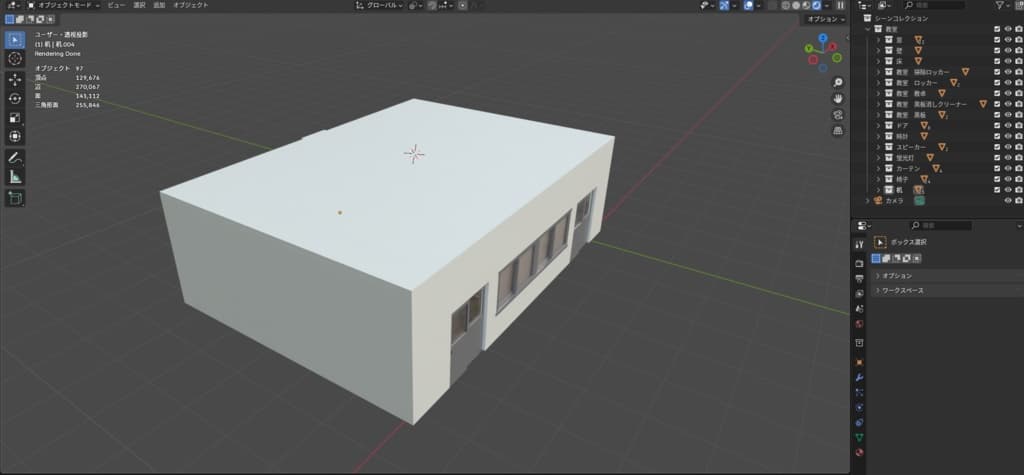Select the Rotate tool in the toolbar
The image size is (1024, 475).
pos(15,98)
